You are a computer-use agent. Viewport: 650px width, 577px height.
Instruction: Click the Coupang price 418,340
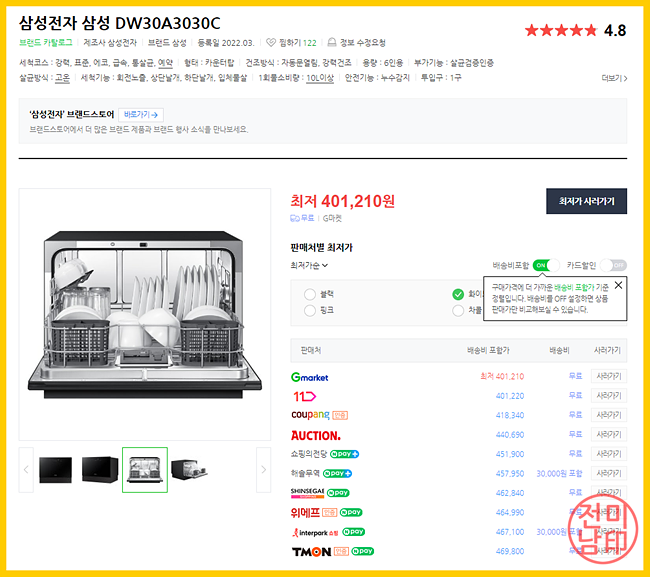(x=510, y=415)
